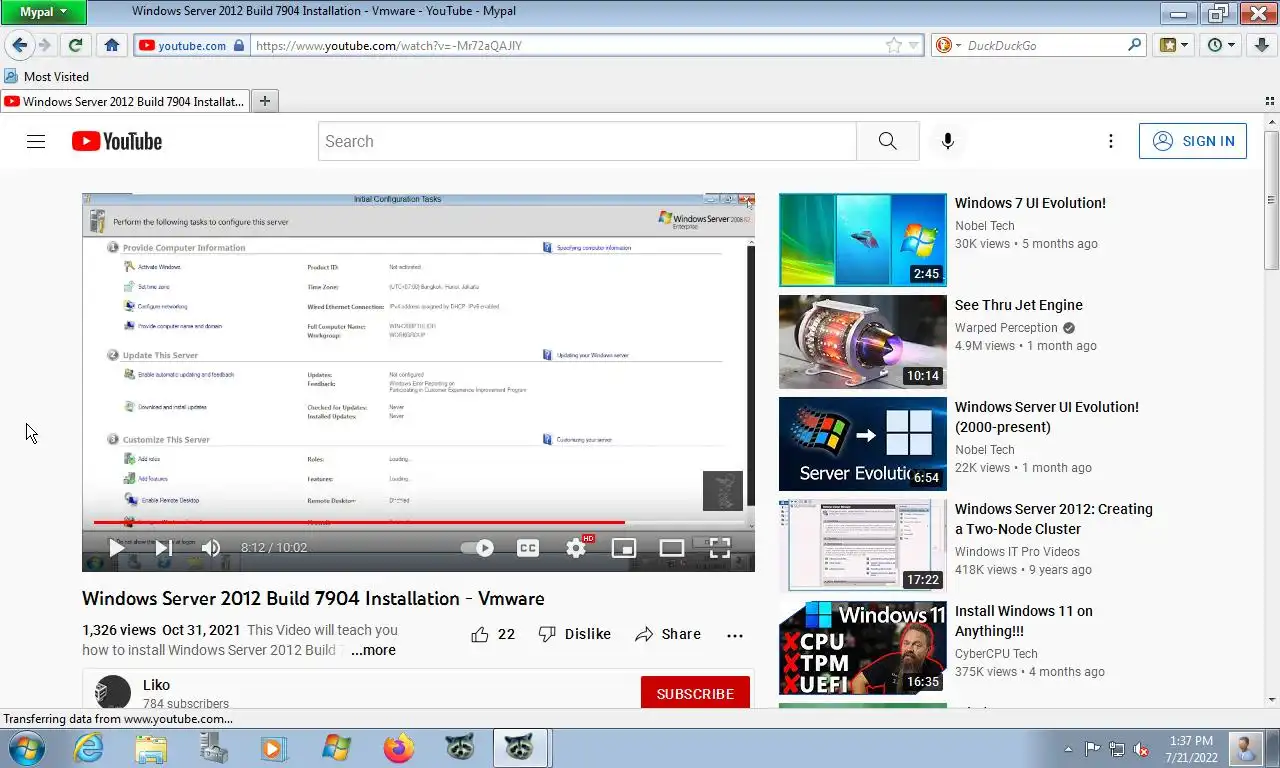
Task: Launch Firefox from the taskbar
Action: (398, 748)
